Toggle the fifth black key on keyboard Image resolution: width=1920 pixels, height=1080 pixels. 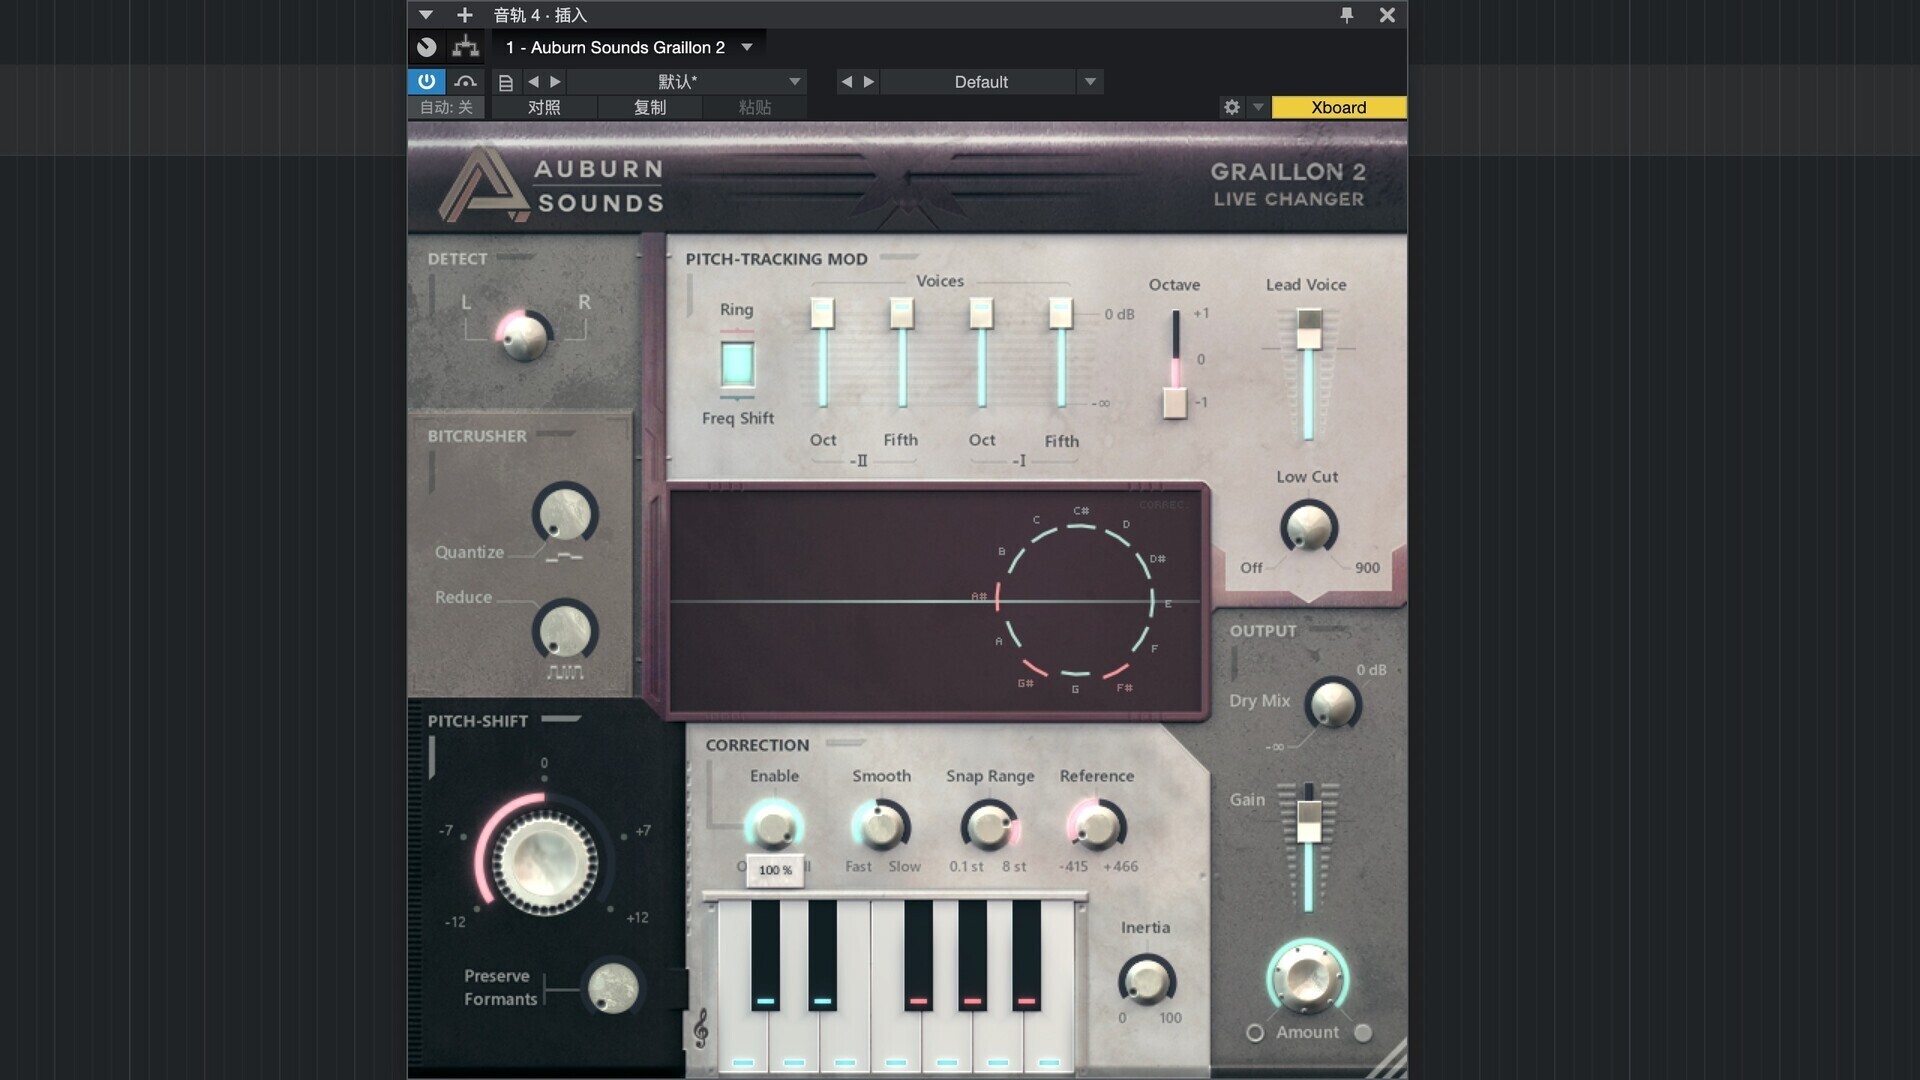click(x=1026, y=954)
